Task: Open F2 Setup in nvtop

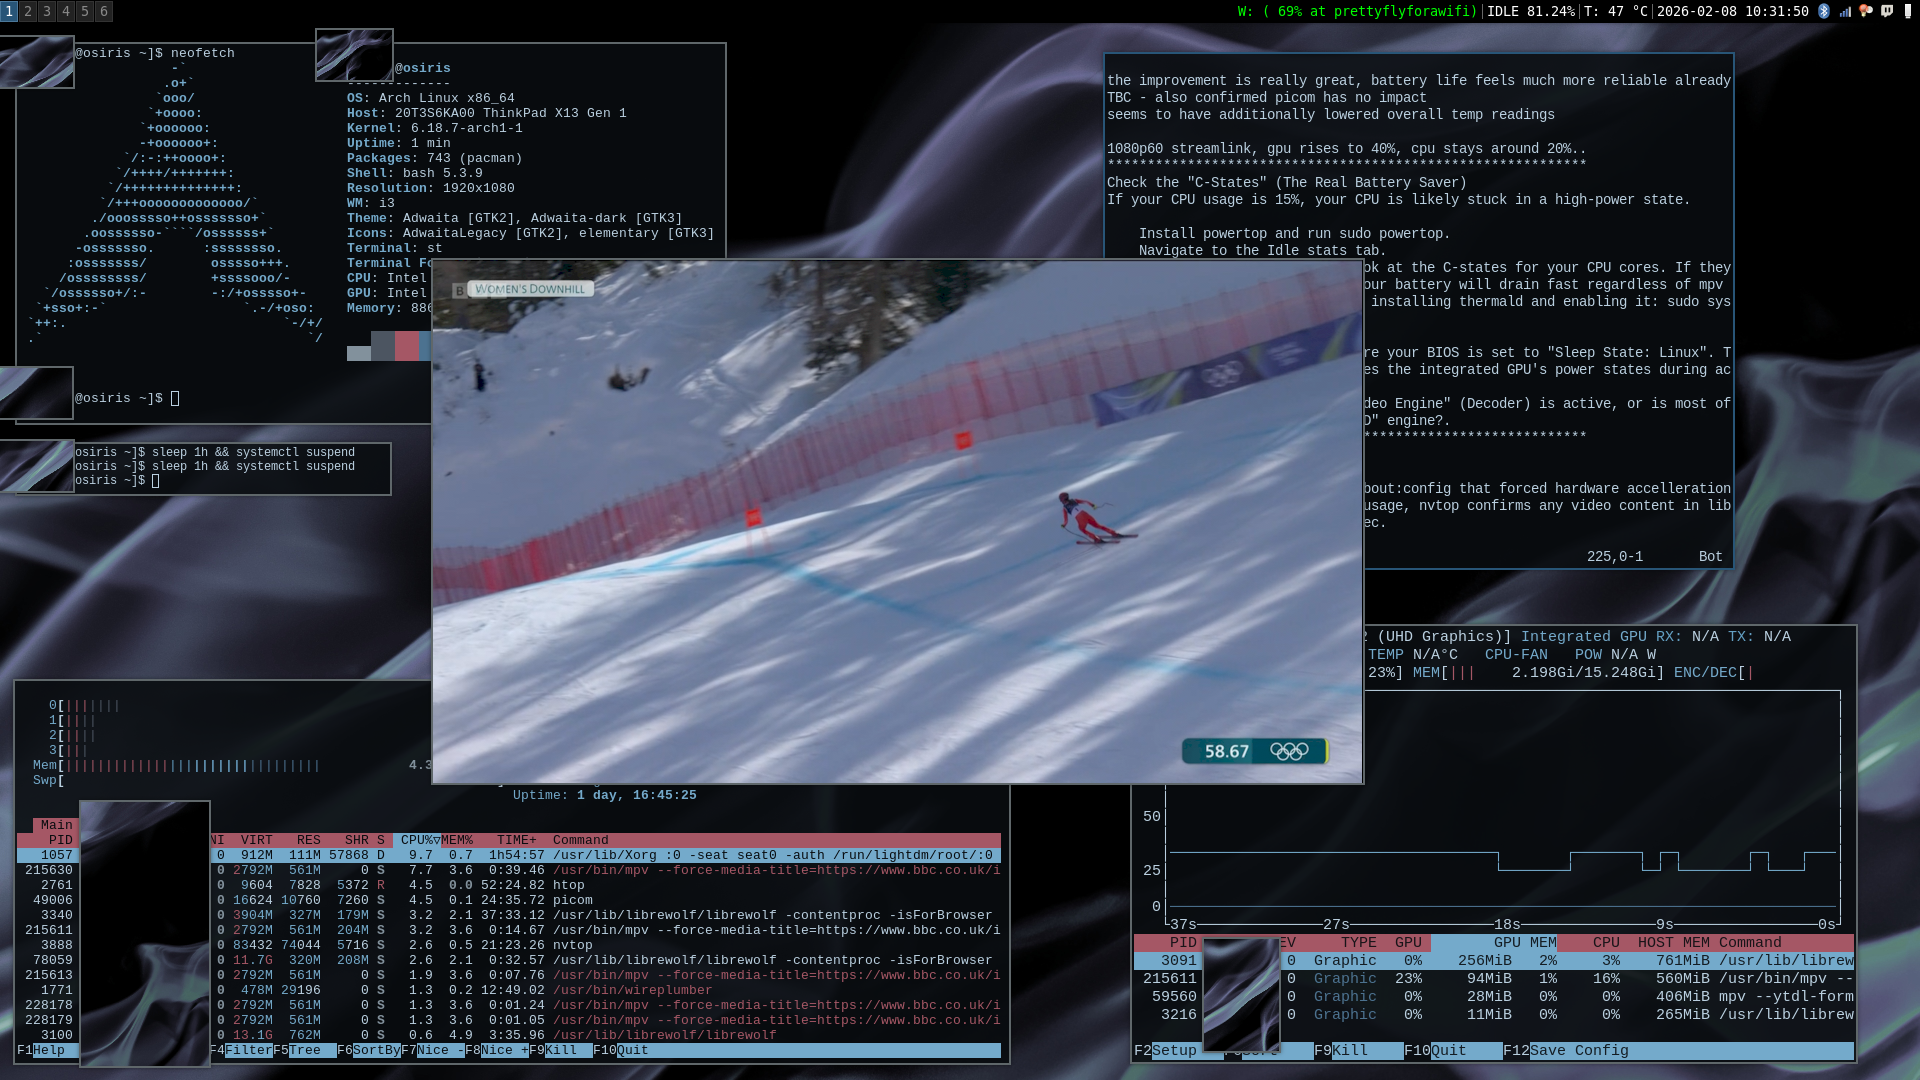Action: pyautogui.click(x=1174, y=1051)
